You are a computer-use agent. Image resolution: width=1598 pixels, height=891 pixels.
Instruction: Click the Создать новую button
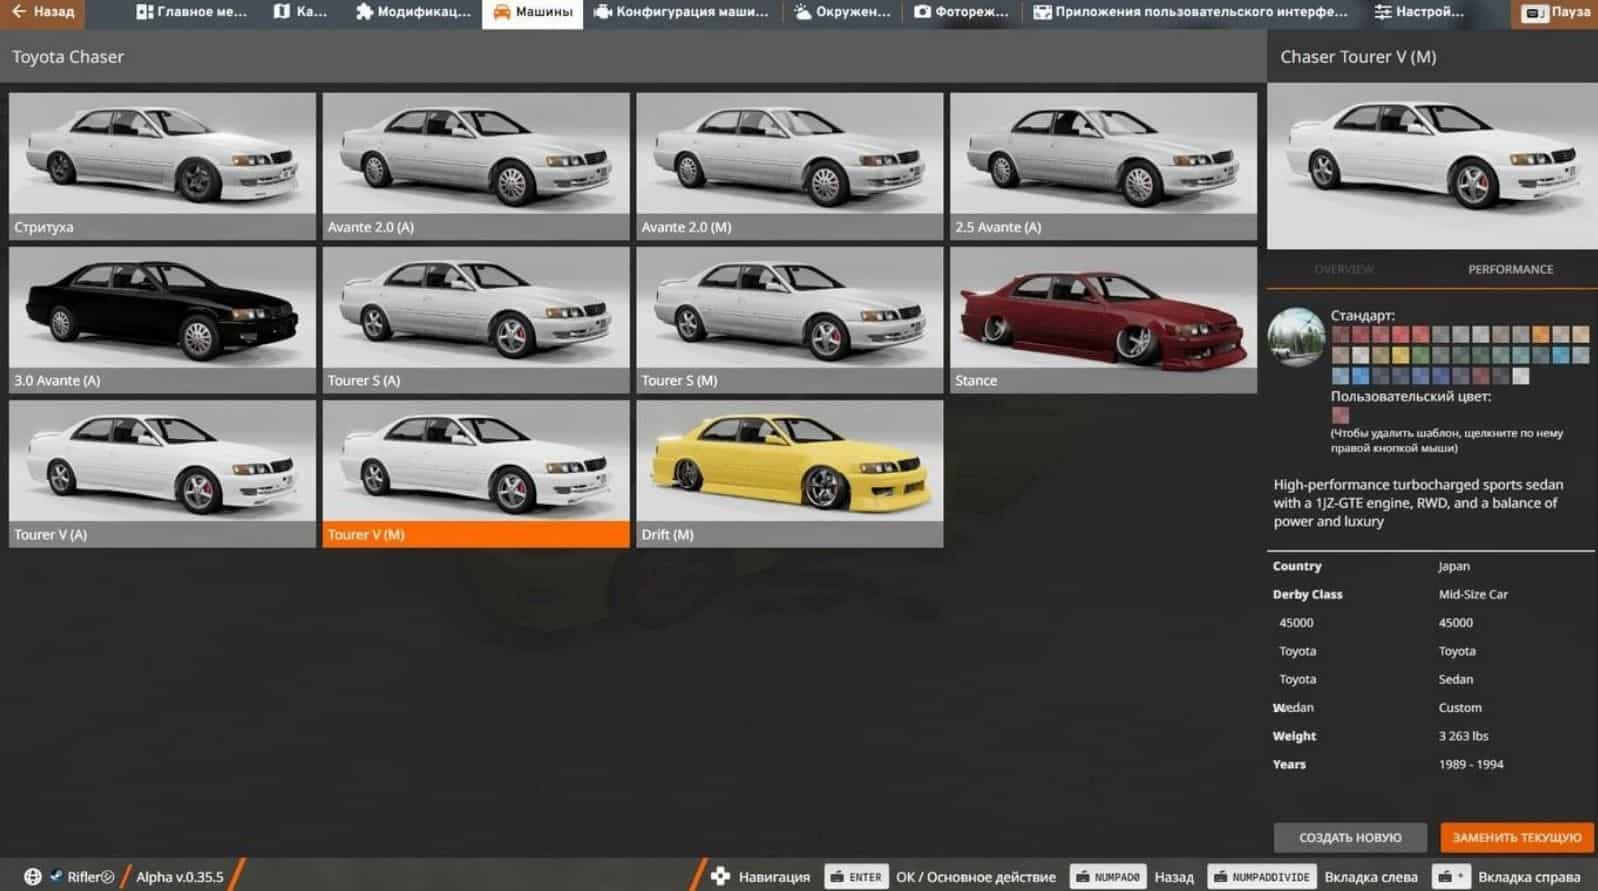[1350, 837]
